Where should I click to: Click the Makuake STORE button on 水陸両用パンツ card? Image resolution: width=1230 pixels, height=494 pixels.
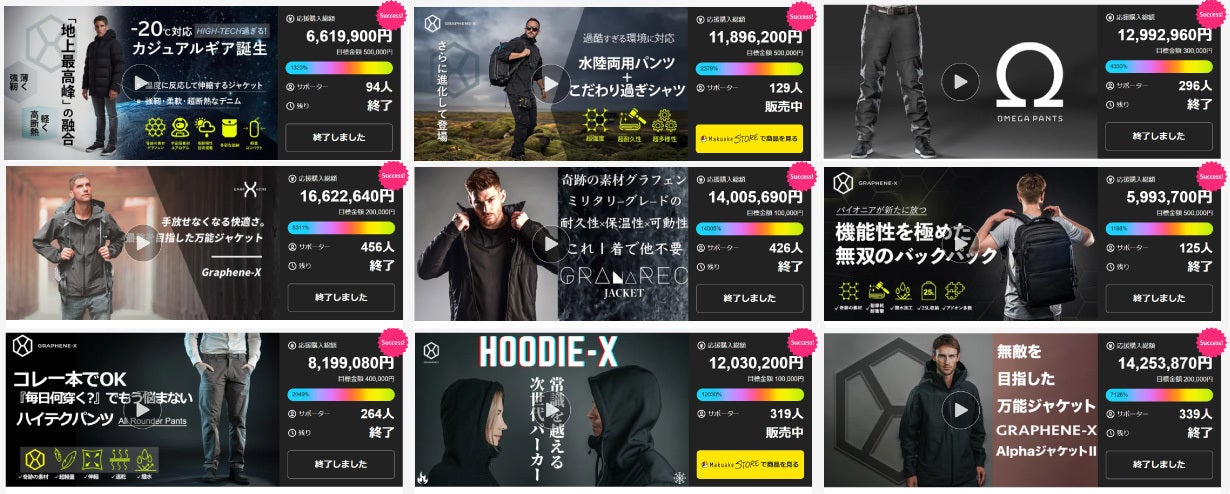point(749,137)
